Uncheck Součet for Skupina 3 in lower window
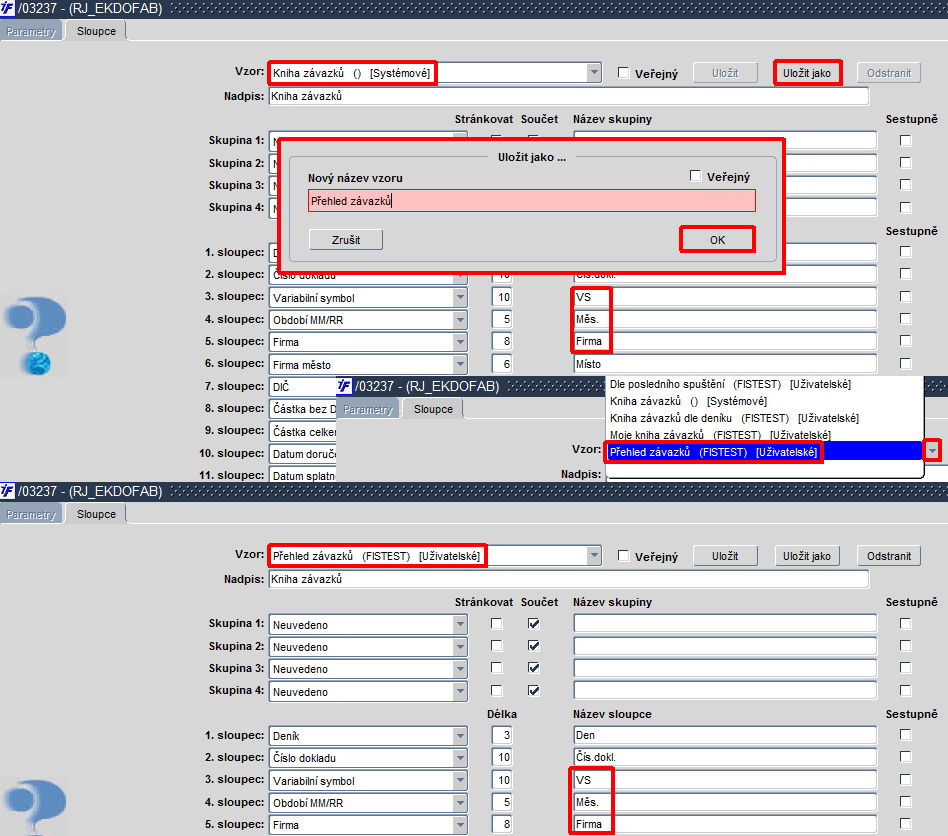 point(533,667)
